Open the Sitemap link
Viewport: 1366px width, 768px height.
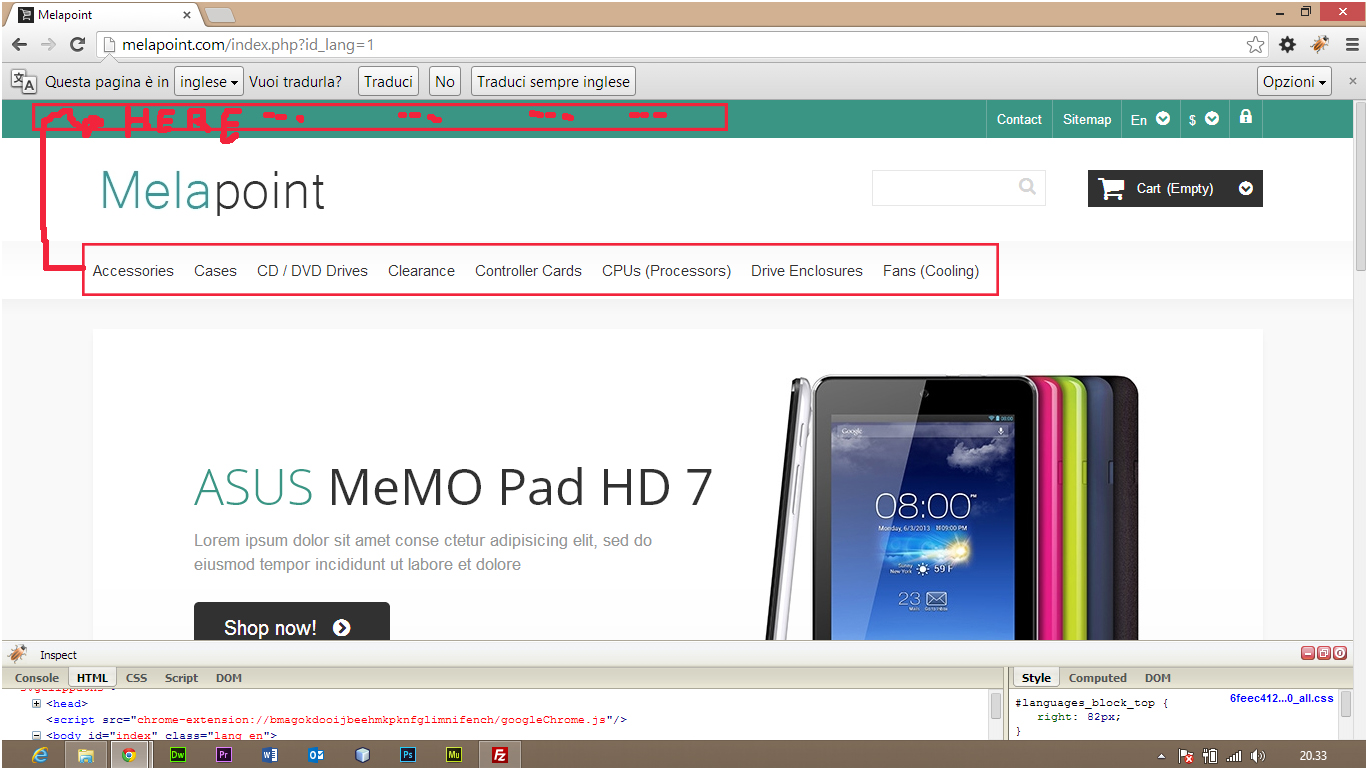(1087, 119)
